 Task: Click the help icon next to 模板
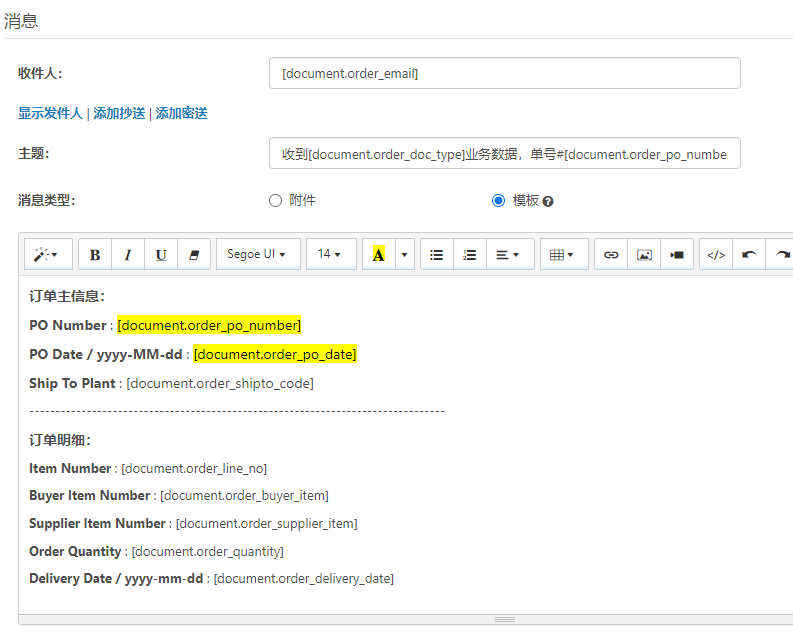(x=548, y=202)
